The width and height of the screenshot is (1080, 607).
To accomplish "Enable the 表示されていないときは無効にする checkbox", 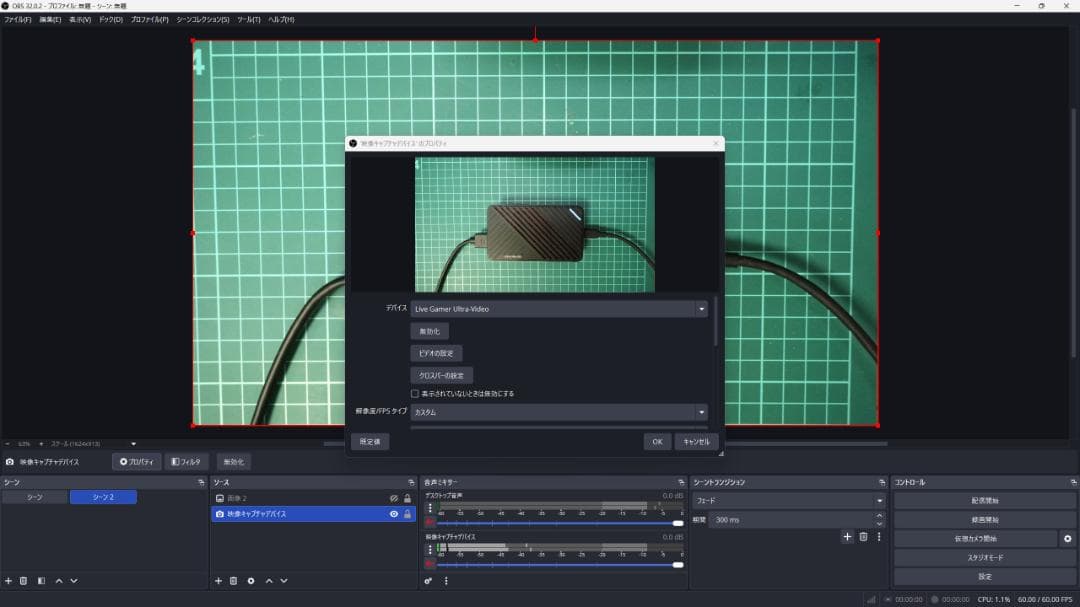I will (x=415, y=394).
